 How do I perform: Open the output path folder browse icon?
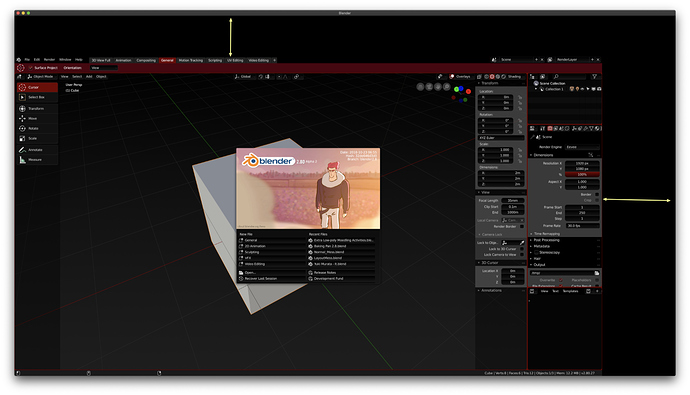[x=597, y=273]
